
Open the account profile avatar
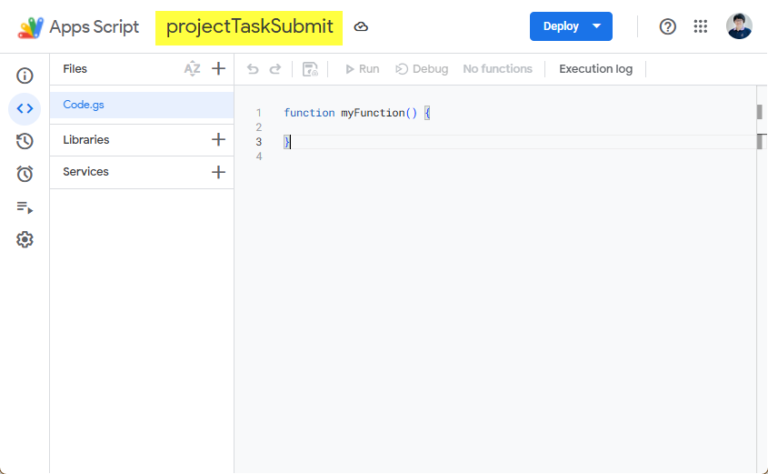[x=739, y=26]
